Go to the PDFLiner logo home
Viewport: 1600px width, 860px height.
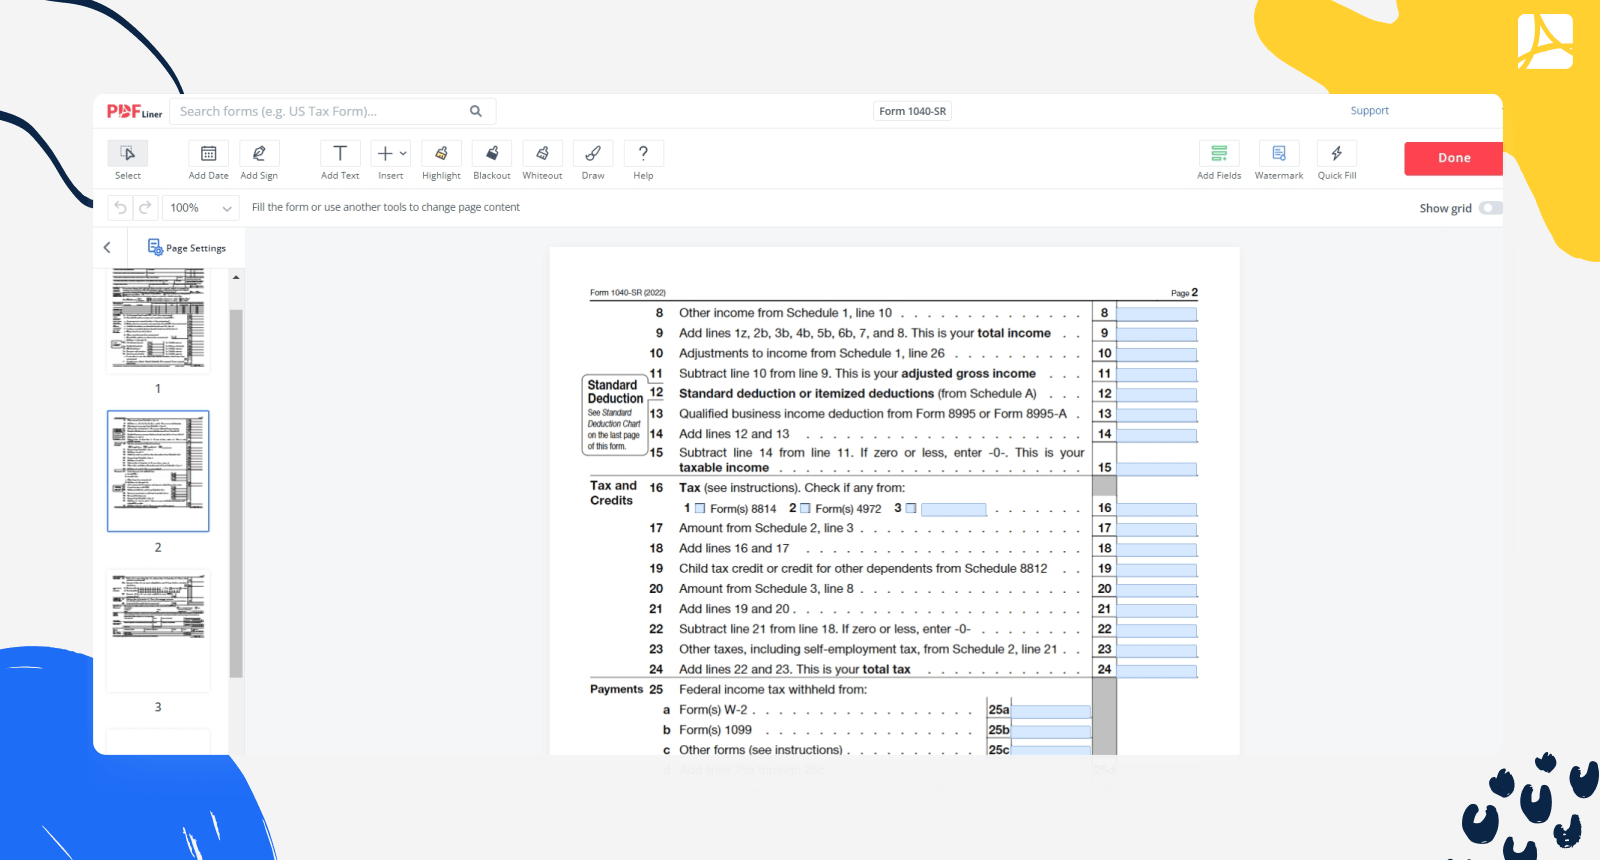134,112
